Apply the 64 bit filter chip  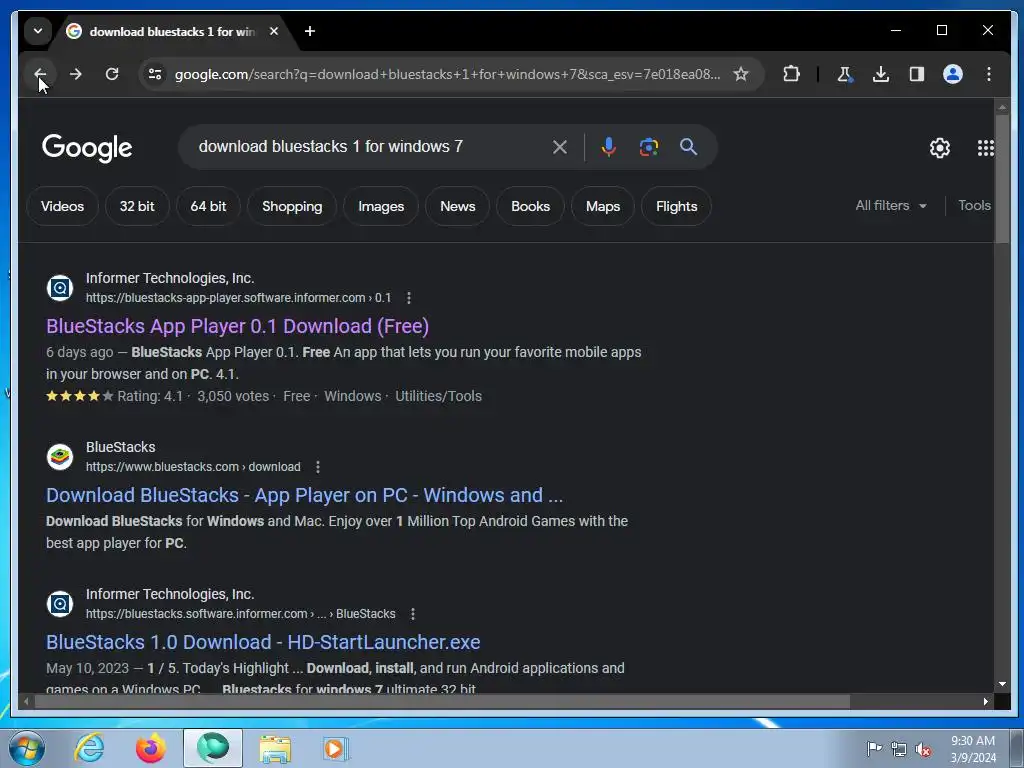[208, 206]
